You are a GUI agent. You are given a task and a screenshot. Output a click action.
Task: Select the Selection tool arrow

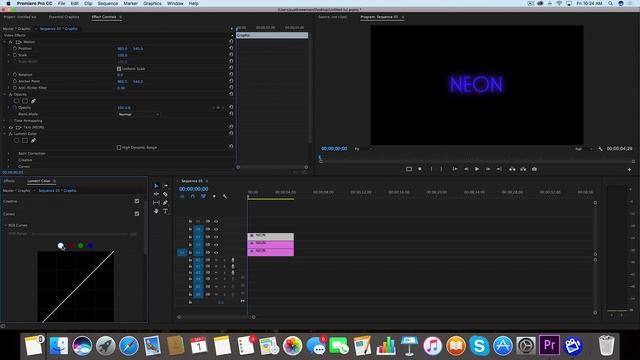click(x=156, y=186)
